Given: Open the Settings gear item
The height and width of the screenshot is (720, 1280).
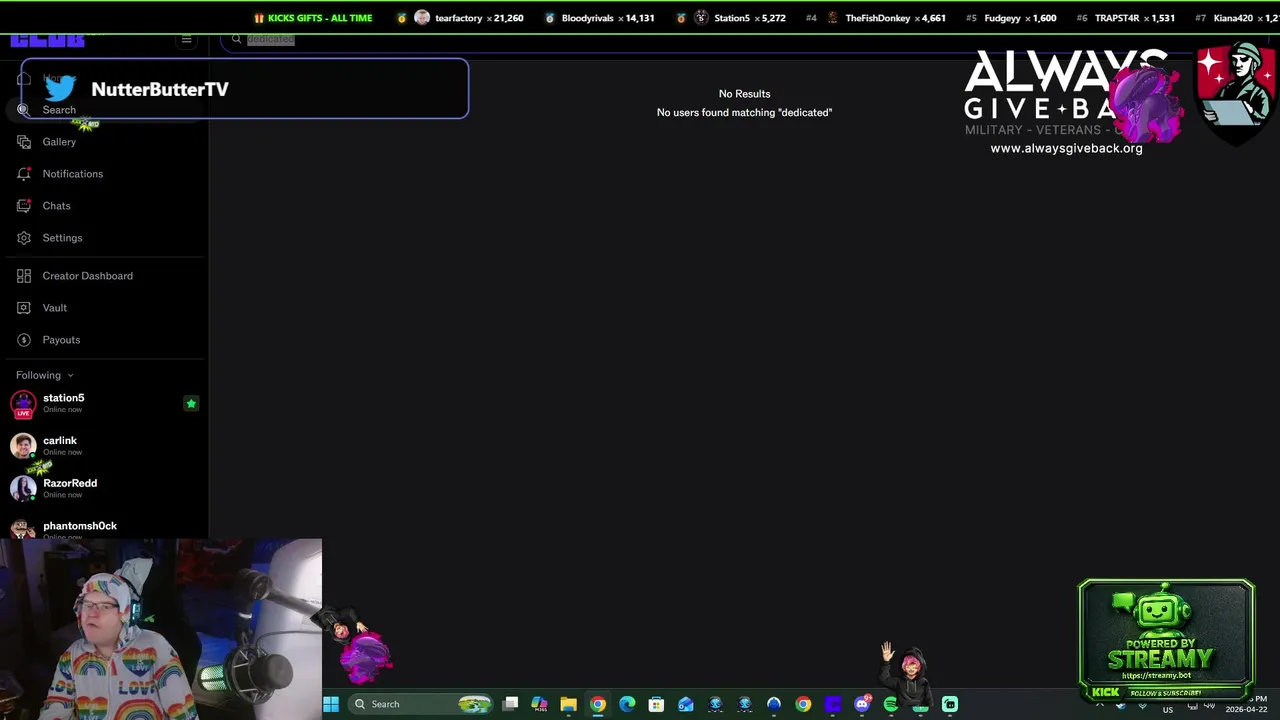Looking at the screenshot, I should point(104,238).
